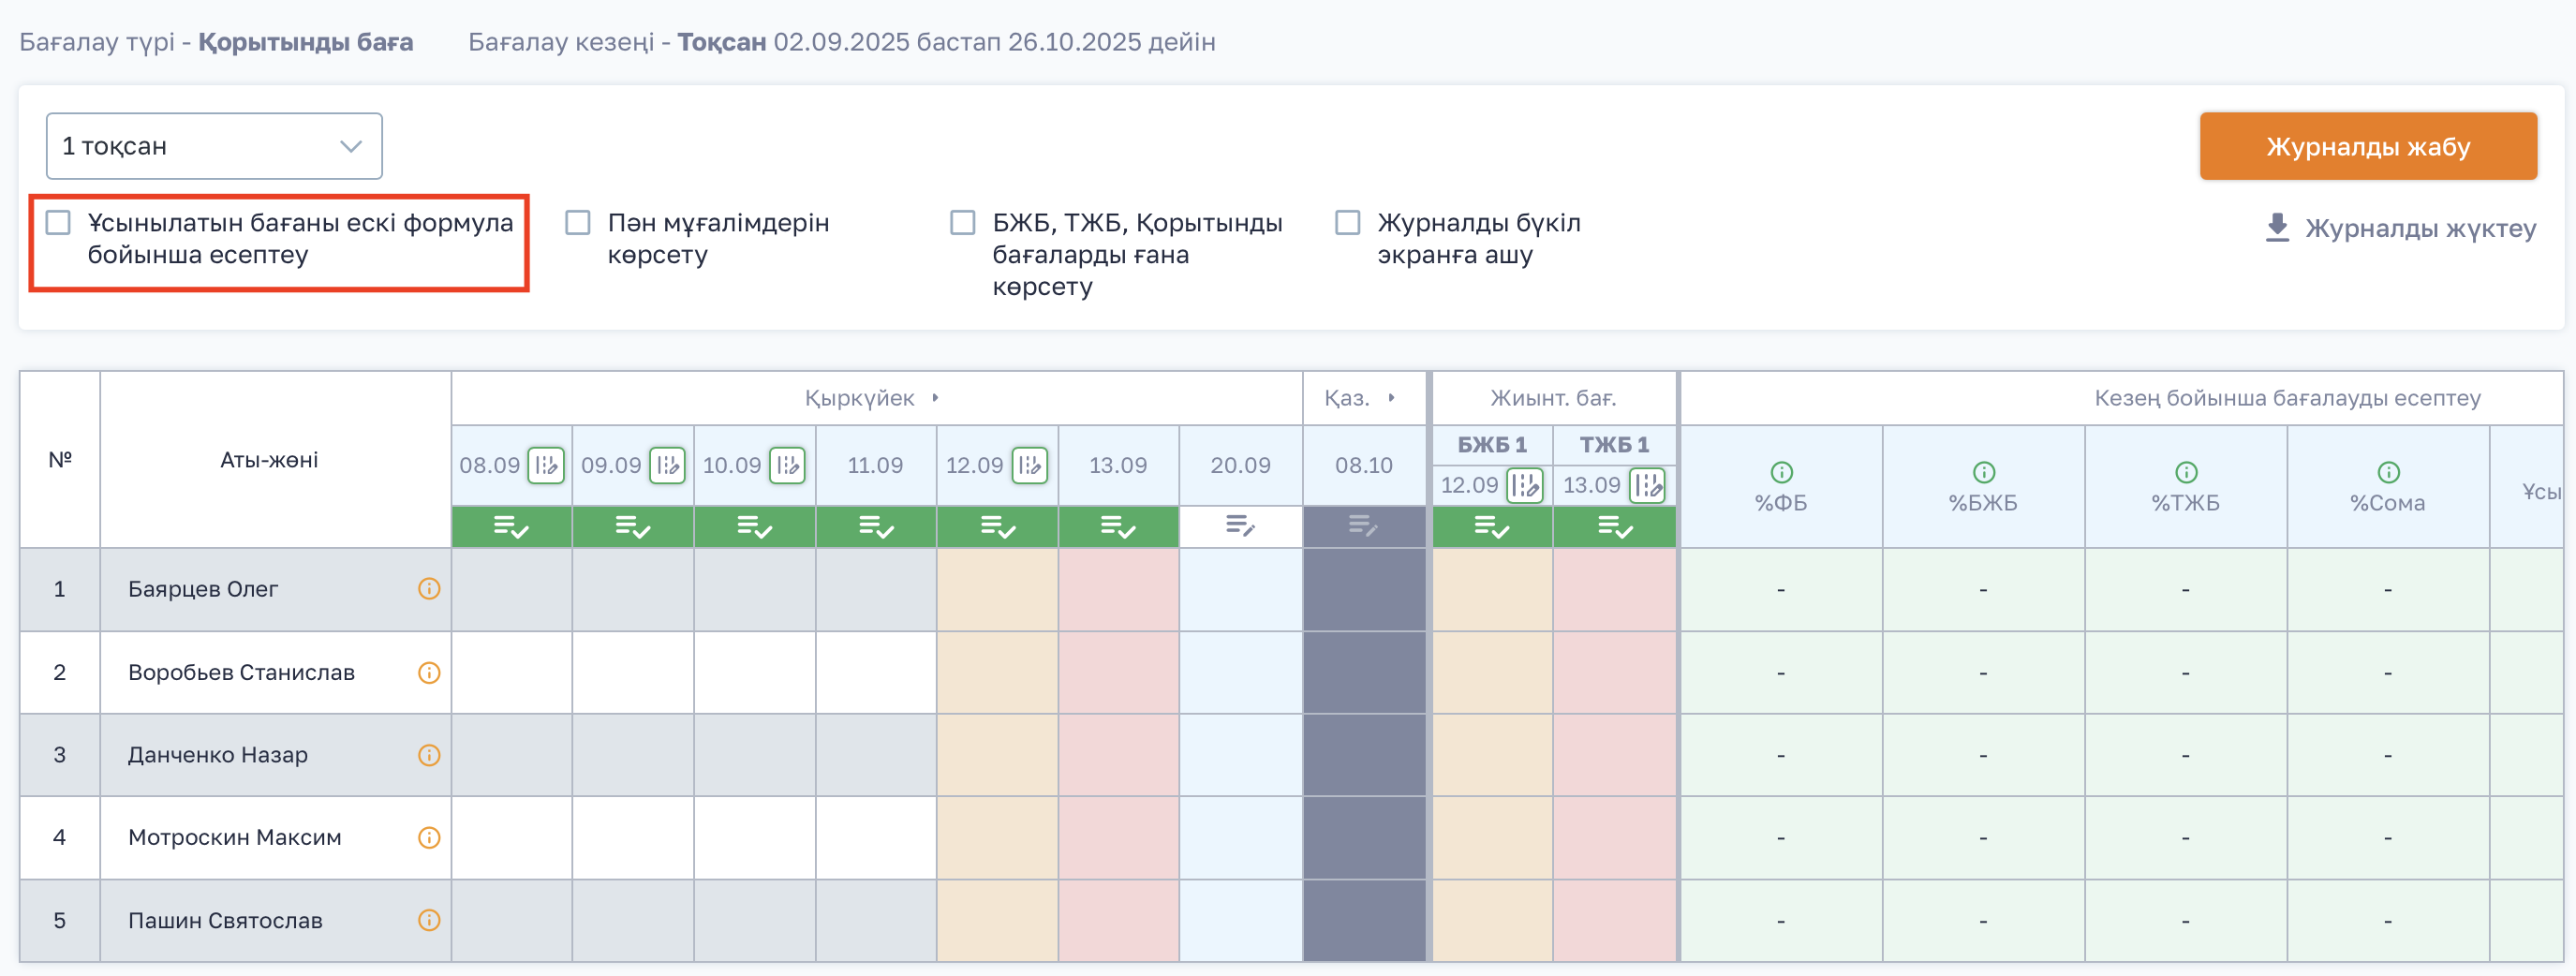The width and height of the screenshot is (2576, 976).
Task: Open the grading icon beside 10.09 date
Action: (787, 465)
